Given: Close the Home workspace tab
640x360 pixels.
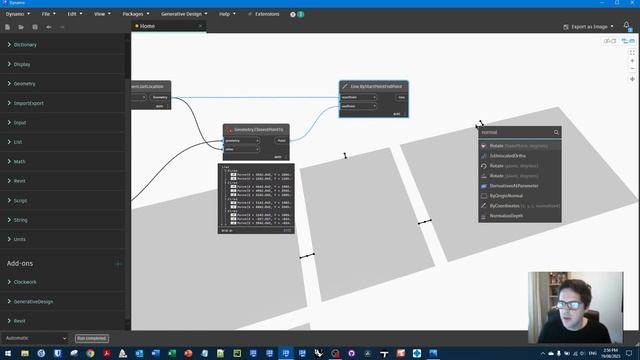Looking at the screenshot, I should [200, 26].
